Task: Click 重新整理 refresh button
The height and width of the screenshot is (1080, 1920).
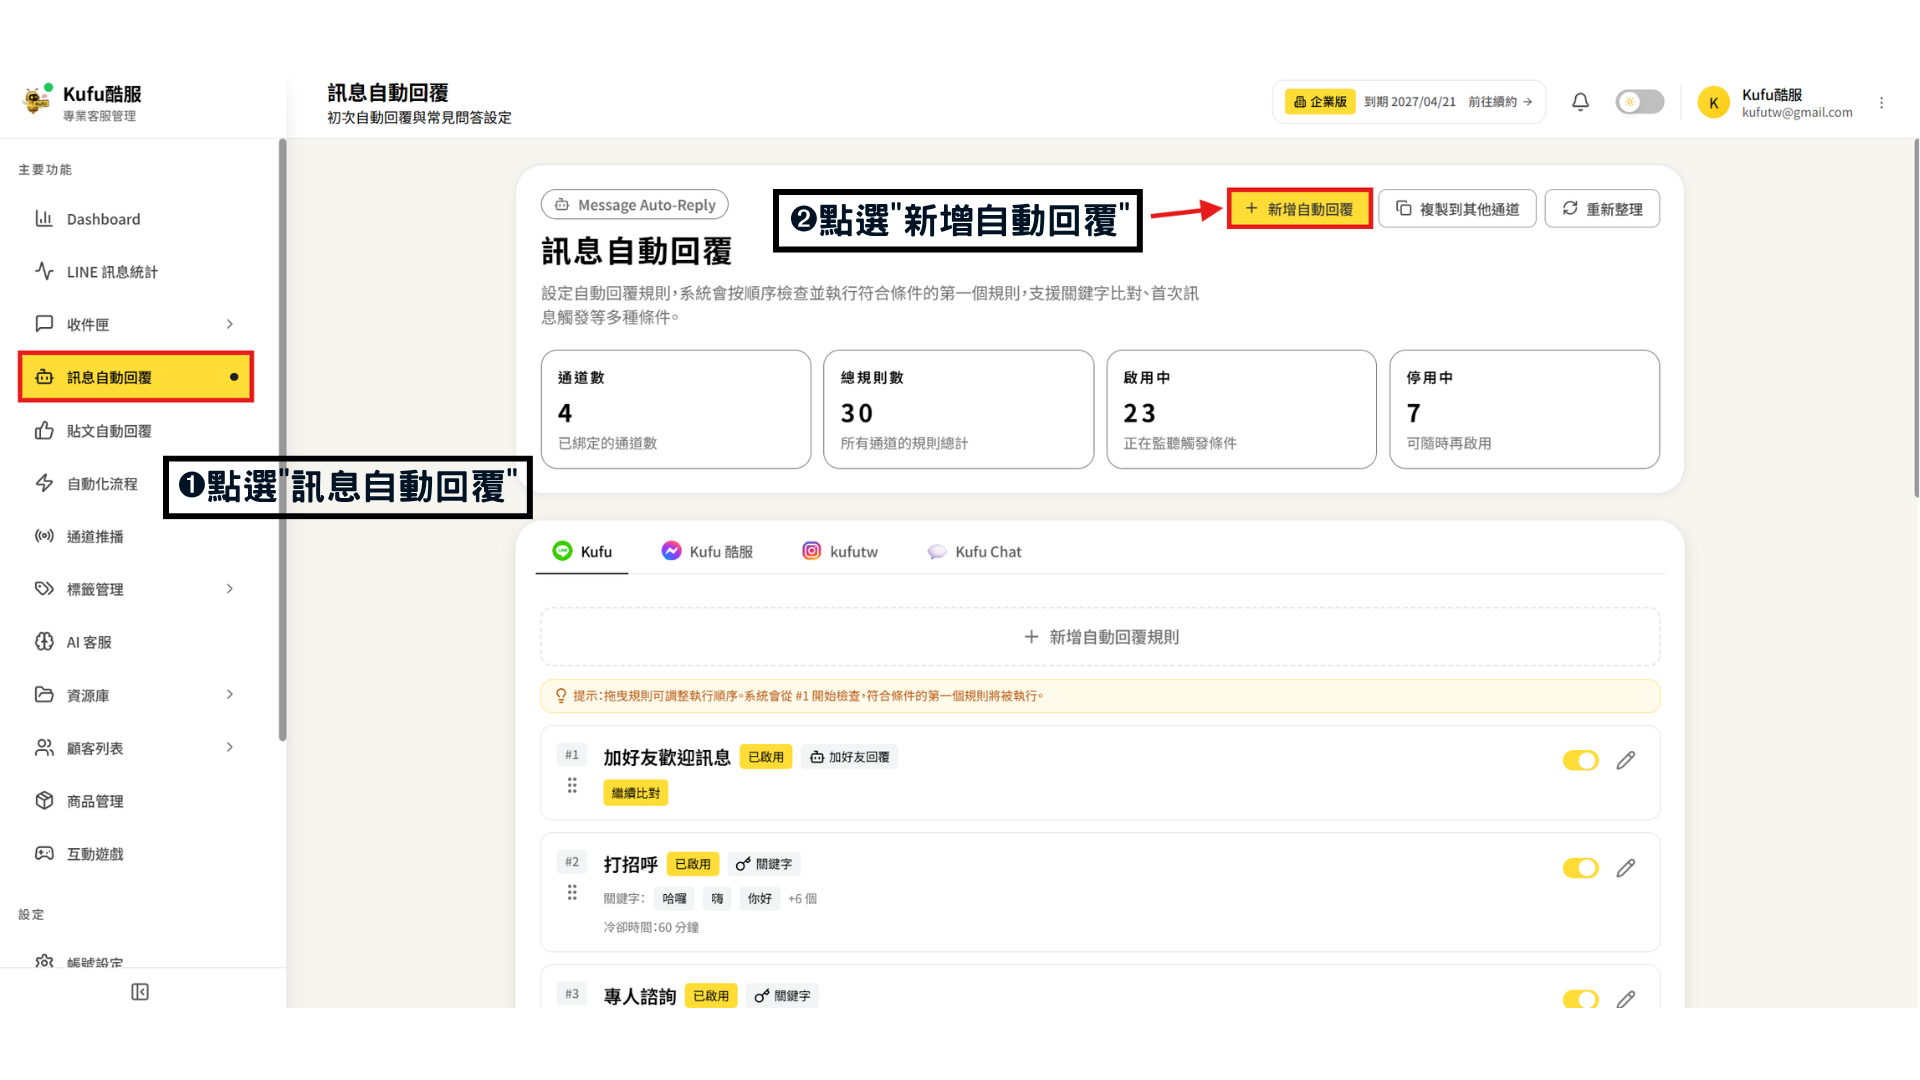Action: (1602, 209)
